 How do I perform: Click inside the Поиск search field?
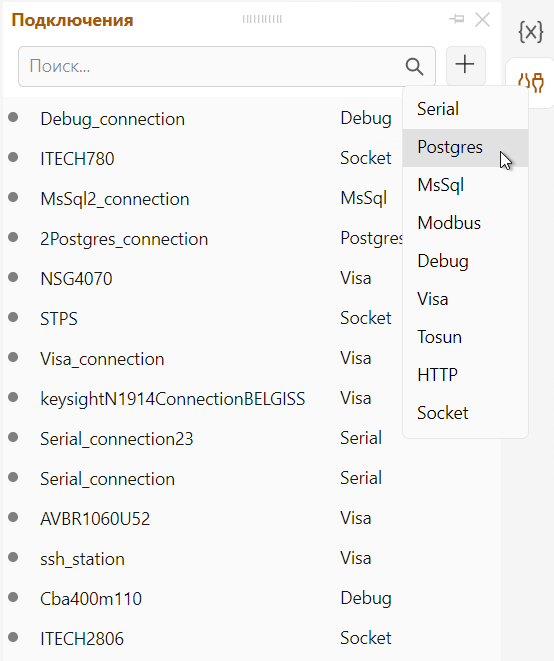[x=211, y=67]
